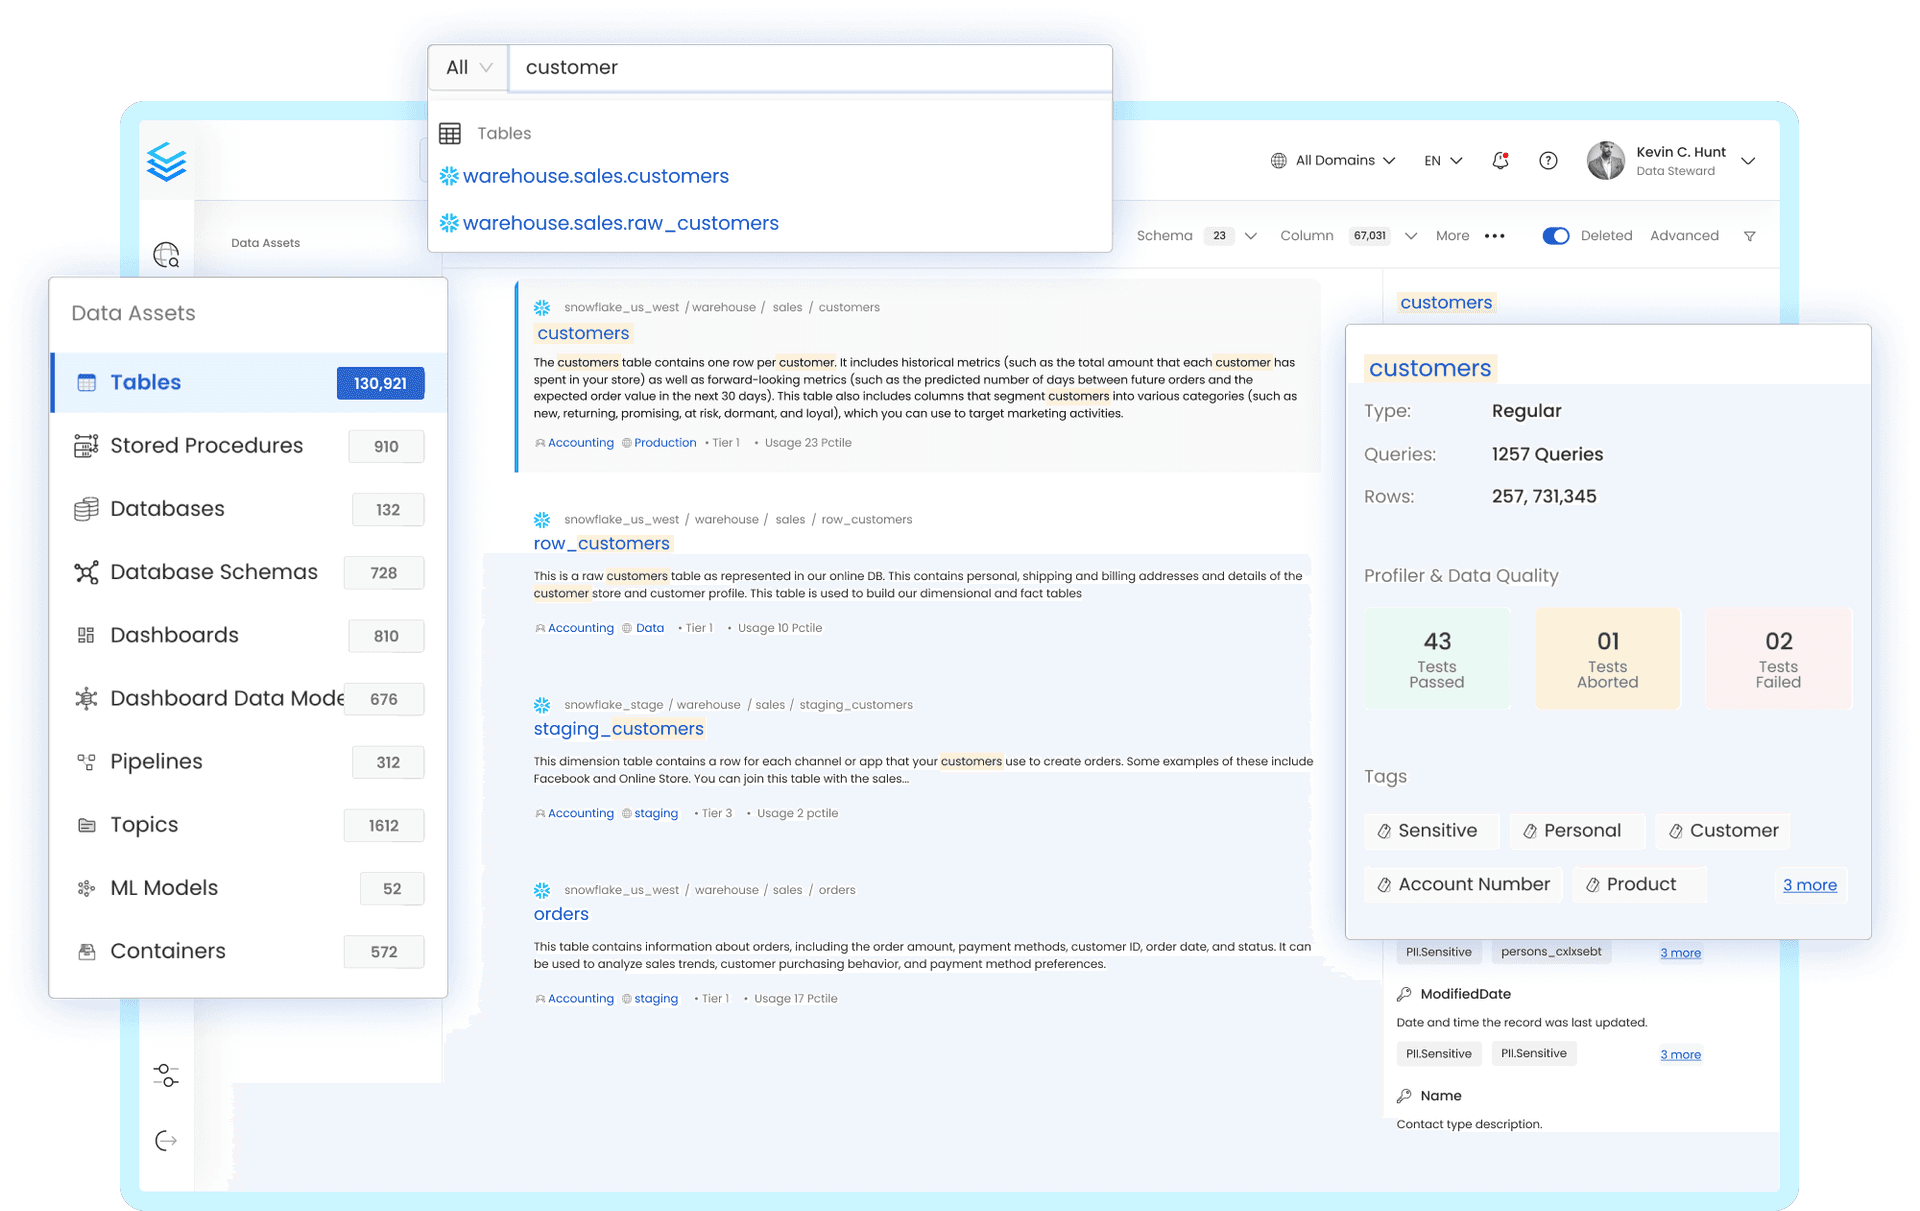Click the Accounting domain tag on row_customers
The width and height of the screenshot is (1920, 1211).
click(580, 628)
